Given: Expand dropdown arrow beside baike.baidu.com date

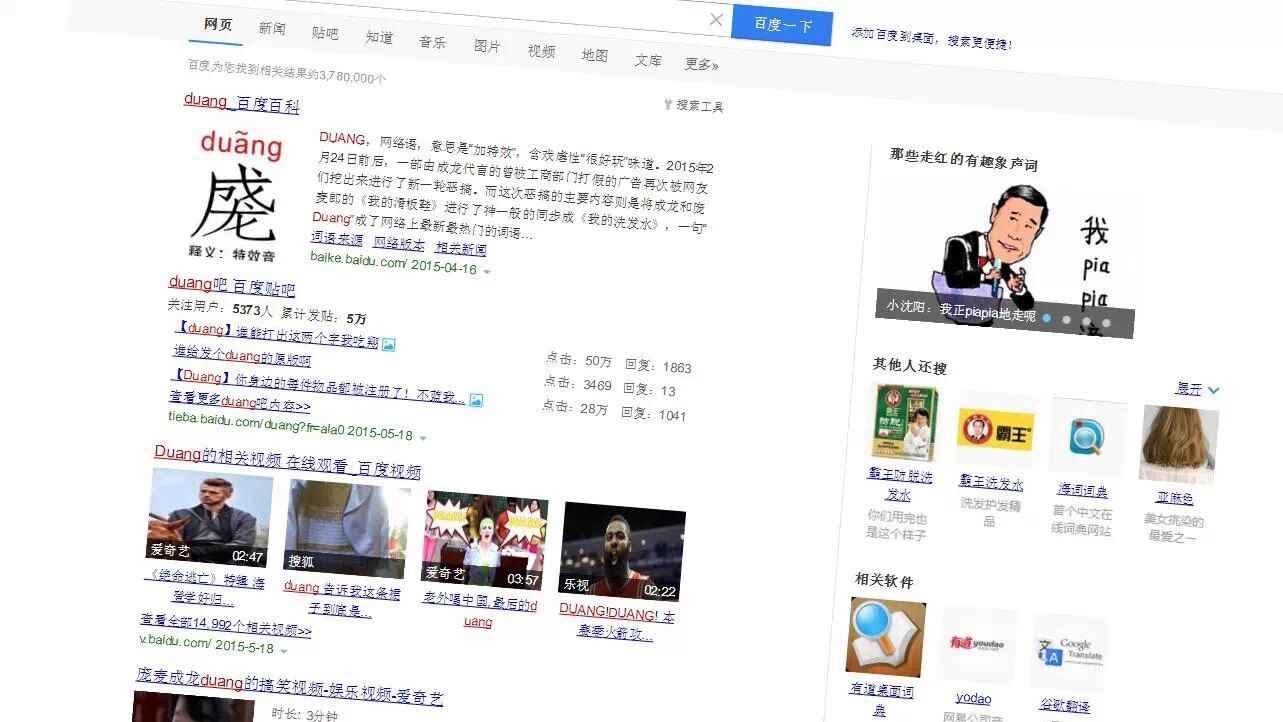Looking at the screenshot, I should coord(487,270).
